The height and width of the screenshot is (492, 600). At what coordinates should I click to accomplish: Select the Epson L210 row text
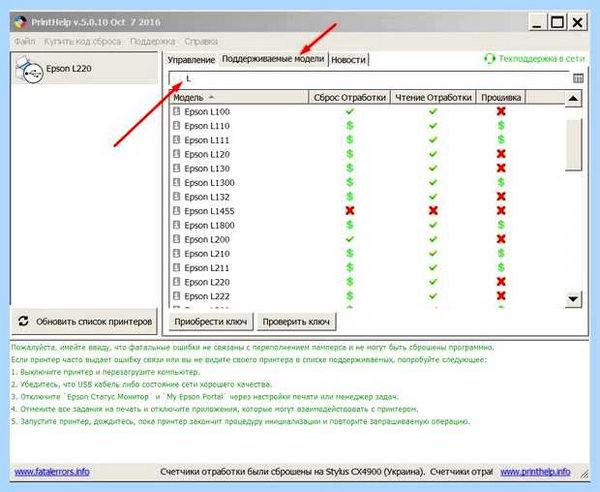(207, 254)
